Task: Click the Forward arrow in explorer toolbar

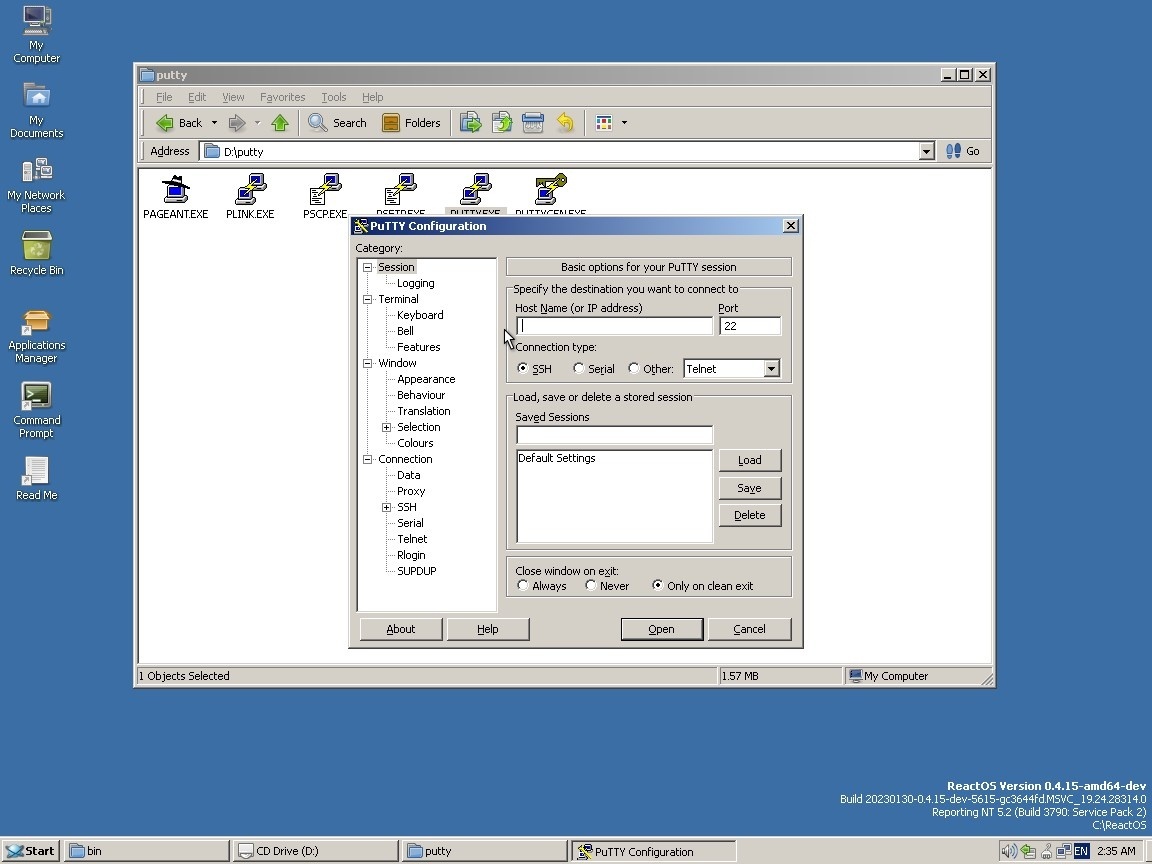Action: [237, 123]
